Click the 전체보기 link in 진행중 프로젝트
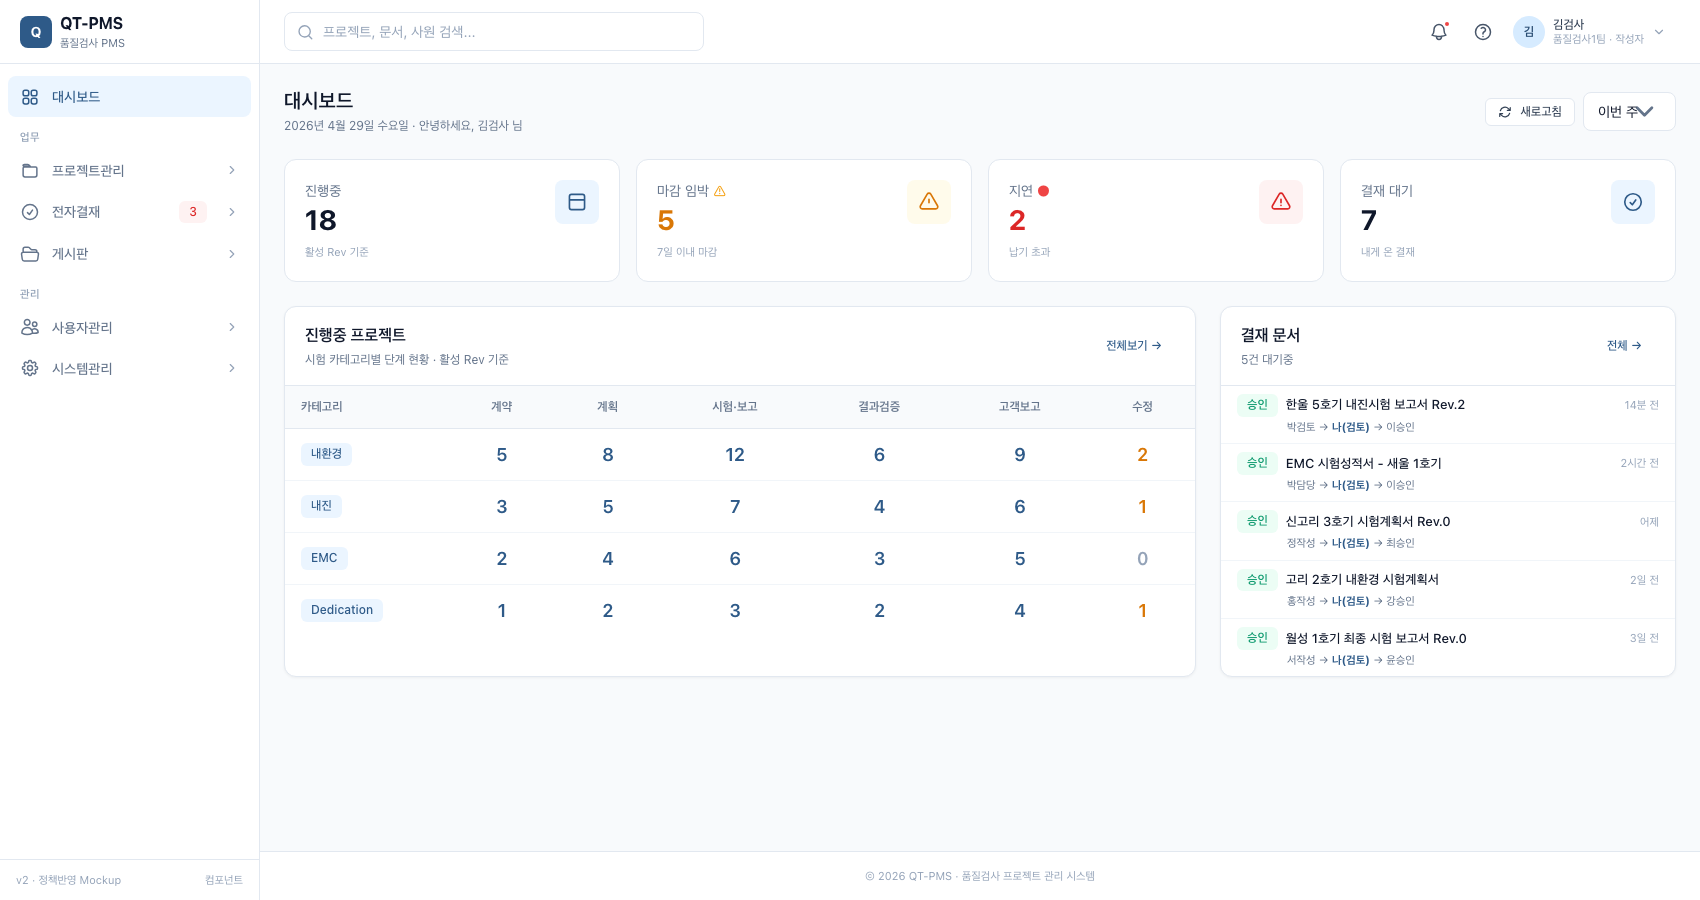Screen dimensions: 1700x900 point(1134,346)
